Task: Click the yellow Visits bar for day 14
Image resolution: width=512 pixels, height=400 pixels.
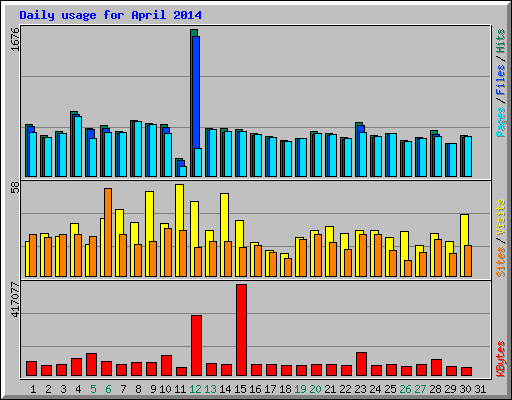Action: [x=224, y=218]
